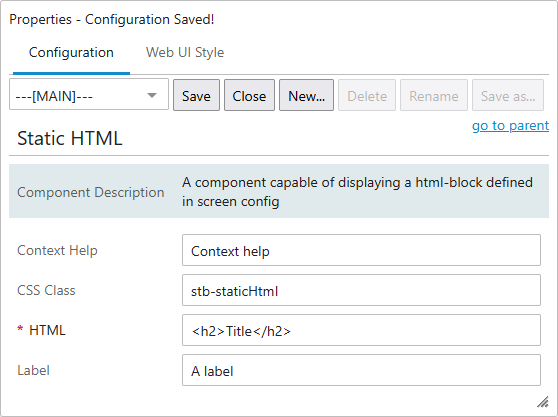Click the disabled Delete button
The height and width of the screenshot is (417, 558).
(x=367, y=95)
